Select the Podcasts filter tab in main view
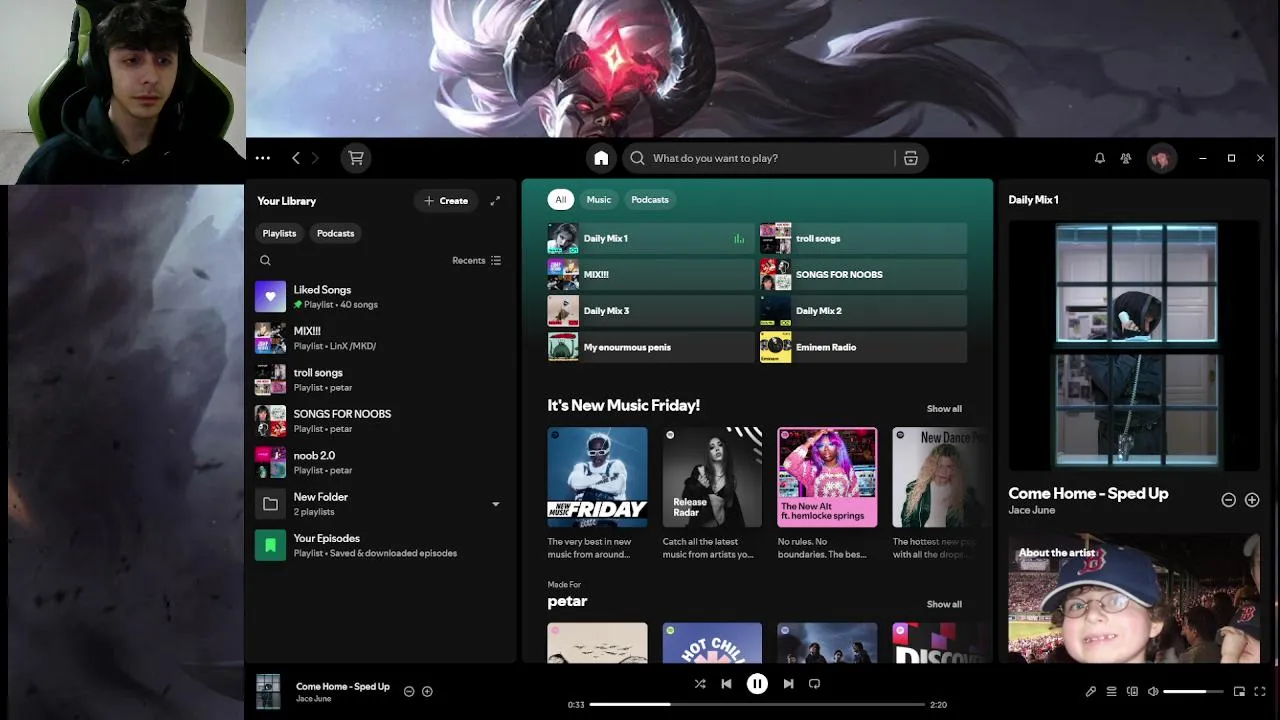 (650, 199)
